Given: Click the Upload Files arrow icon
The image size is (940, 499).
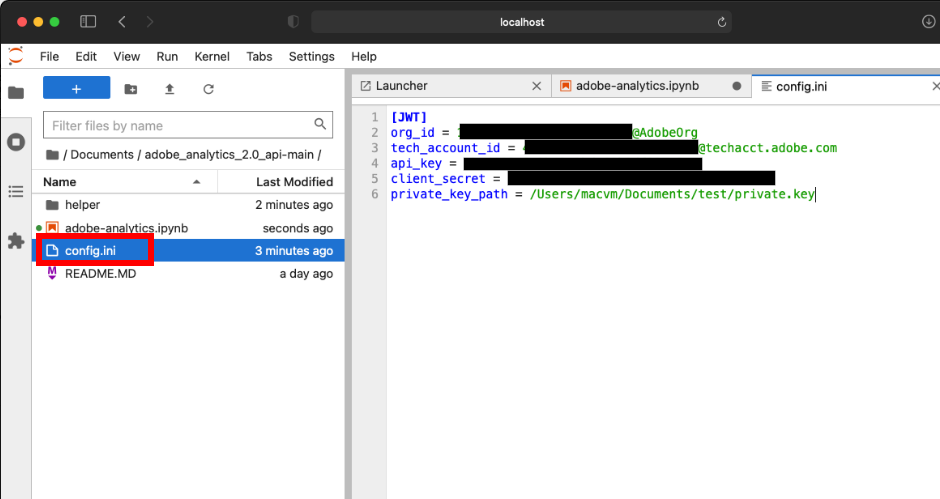Looking at the screenshot, I should click(170, 89).
